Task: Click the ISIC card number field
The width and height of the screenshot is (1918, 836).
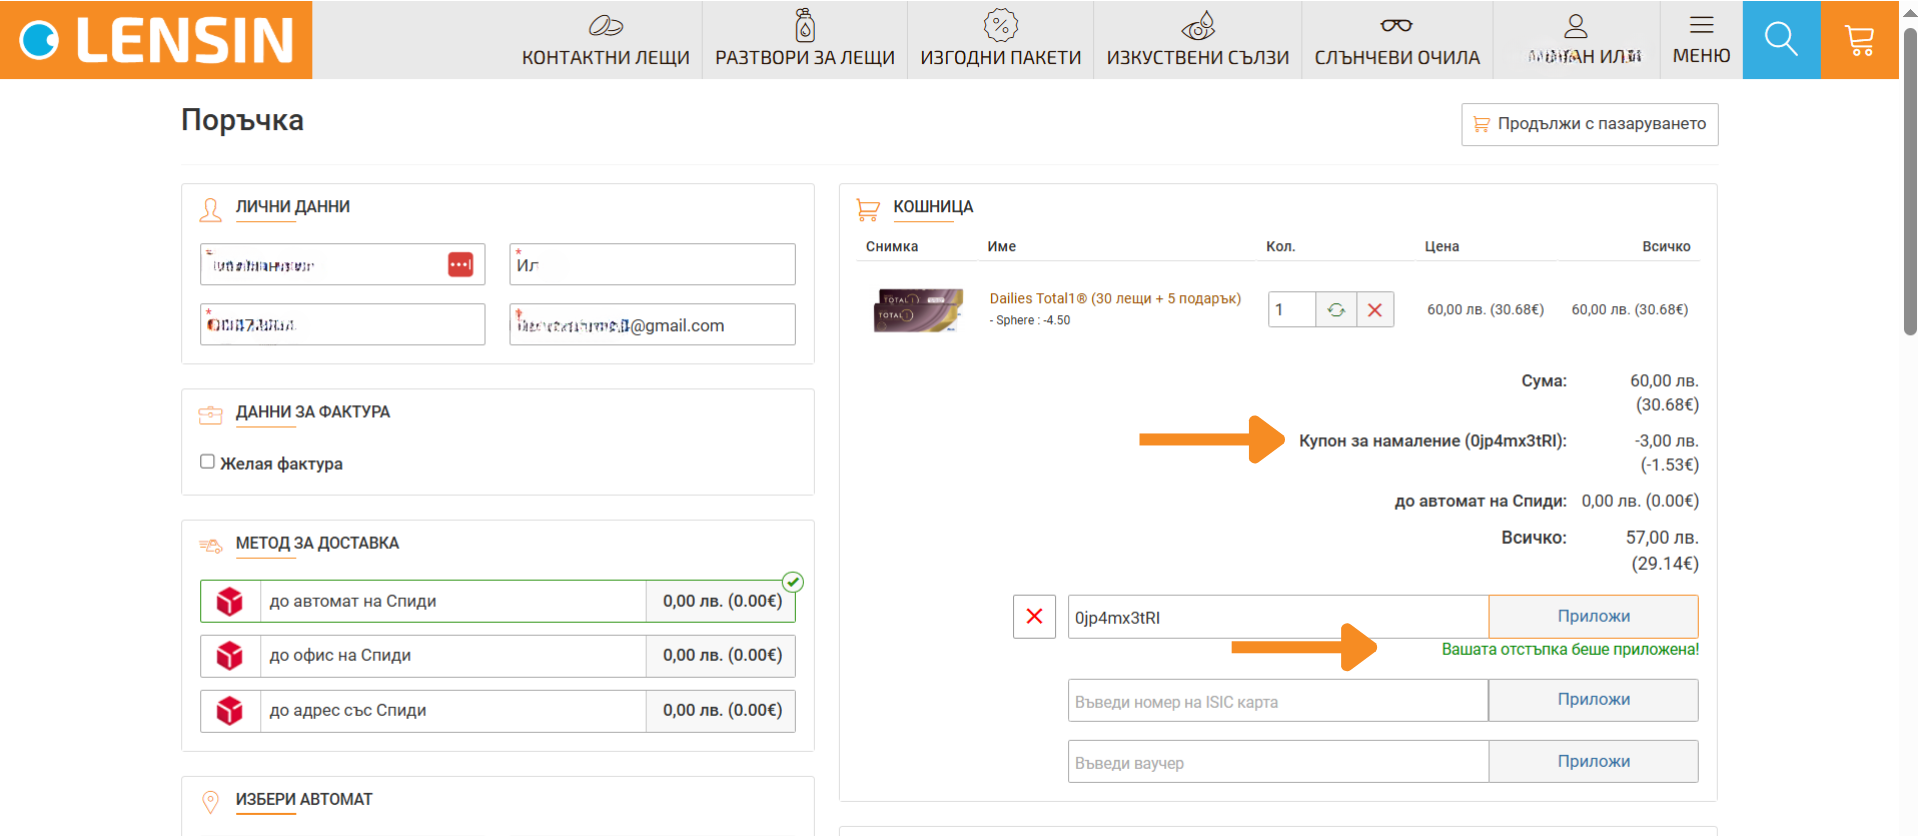Action: click(1278, 701)
